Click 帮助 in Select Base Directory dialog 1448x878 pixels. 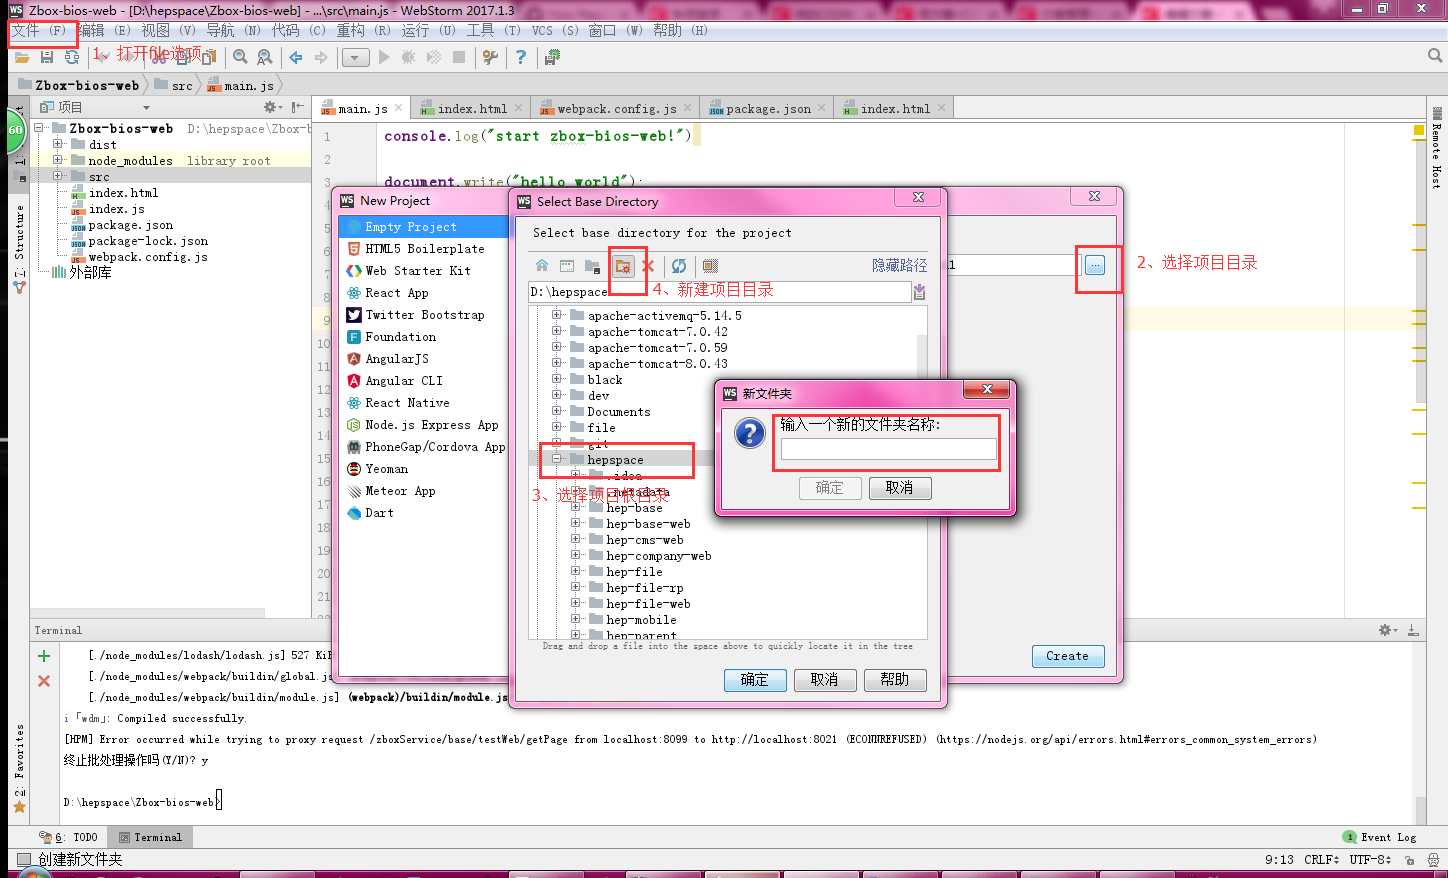(894, 680)
